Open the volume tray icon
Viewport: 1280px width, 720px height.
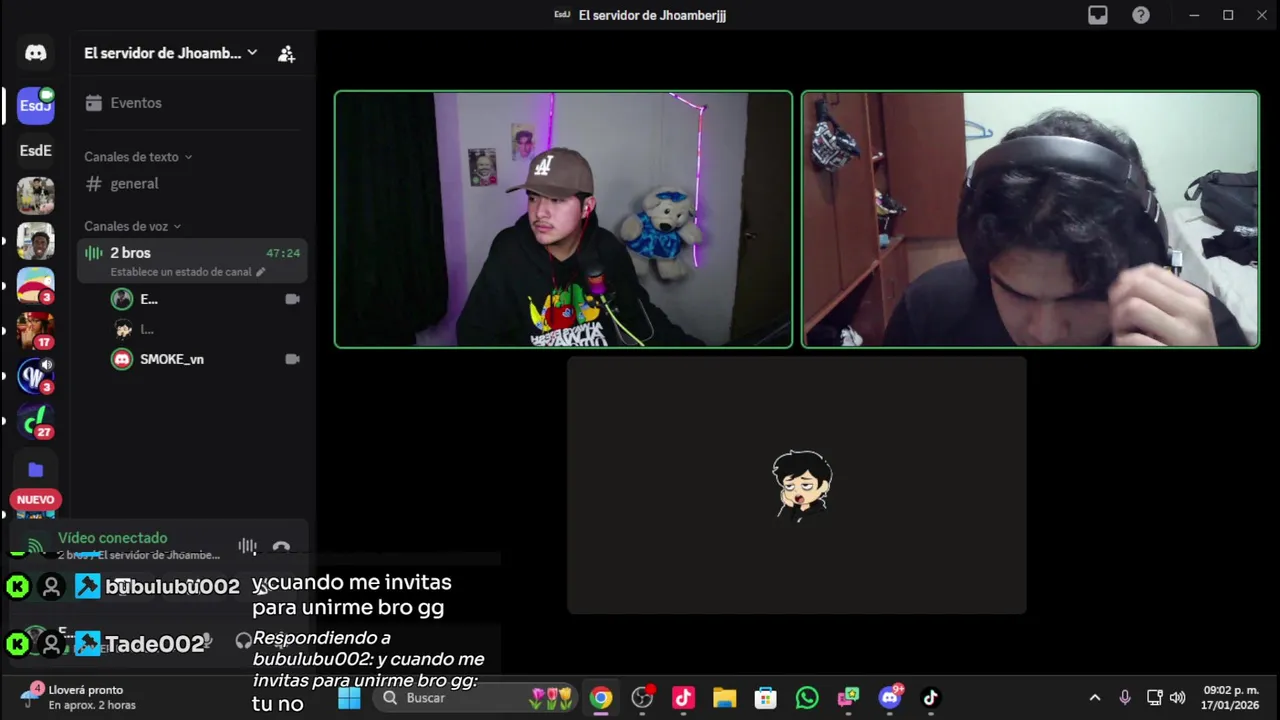[x=1177, y=697]
